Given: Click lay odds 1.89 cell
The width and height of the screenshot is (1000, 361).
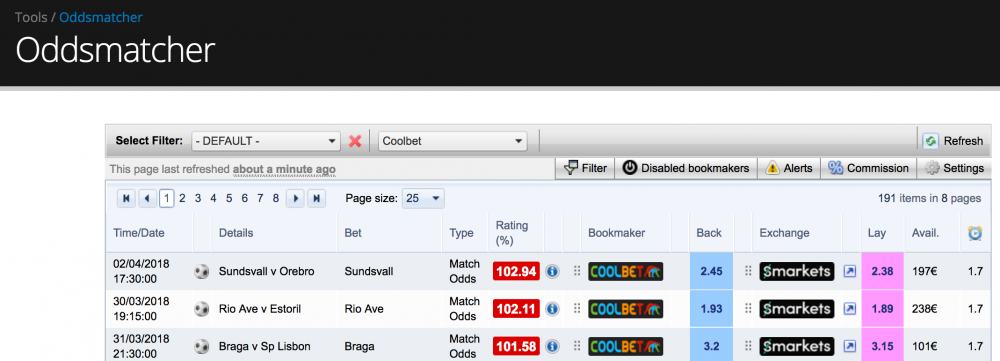Looking at the screenshot, I should tap(883, 309).
